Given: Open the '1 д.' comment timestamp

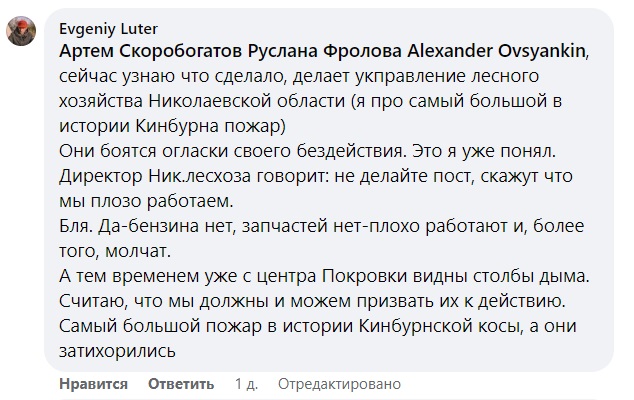Looking at the screenshot, I should tap(246, 384).
